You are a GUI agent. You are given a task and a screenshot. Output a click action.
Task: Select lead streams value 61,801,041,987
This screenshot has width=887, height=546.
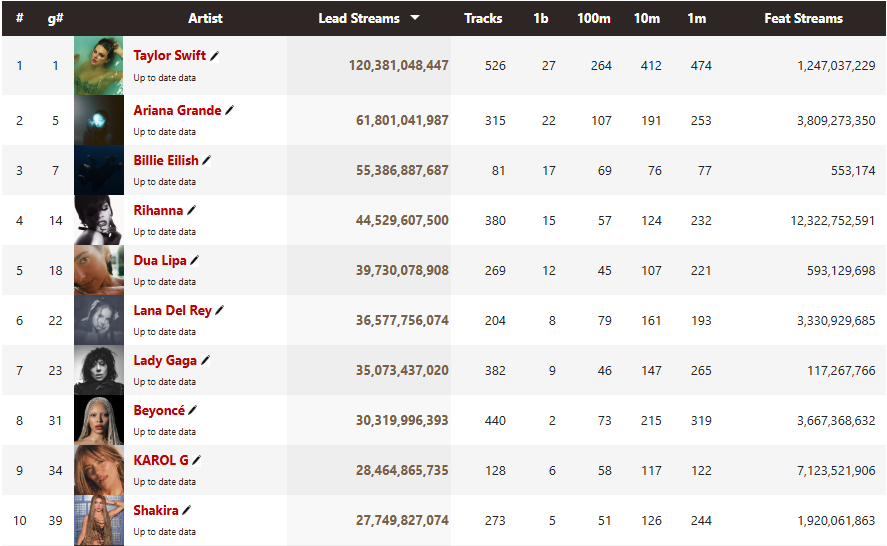tap(402, 121)
